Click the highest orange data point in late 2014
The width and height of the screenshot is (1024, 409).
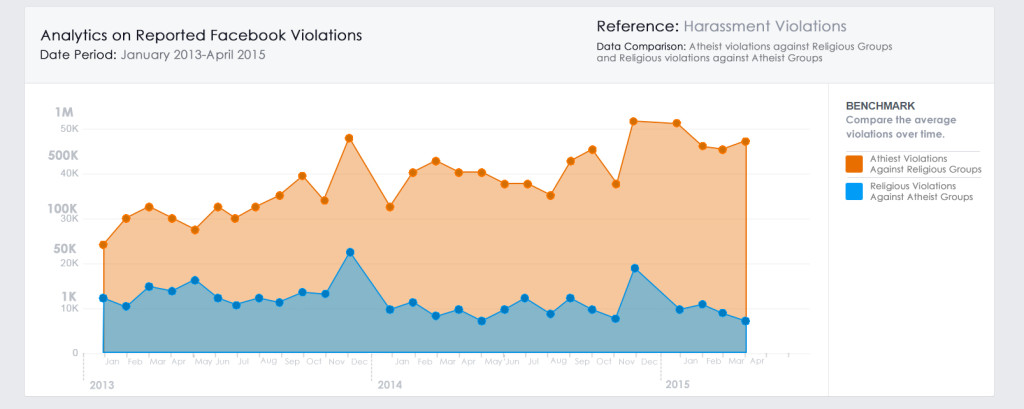click(x=634, y=121)
